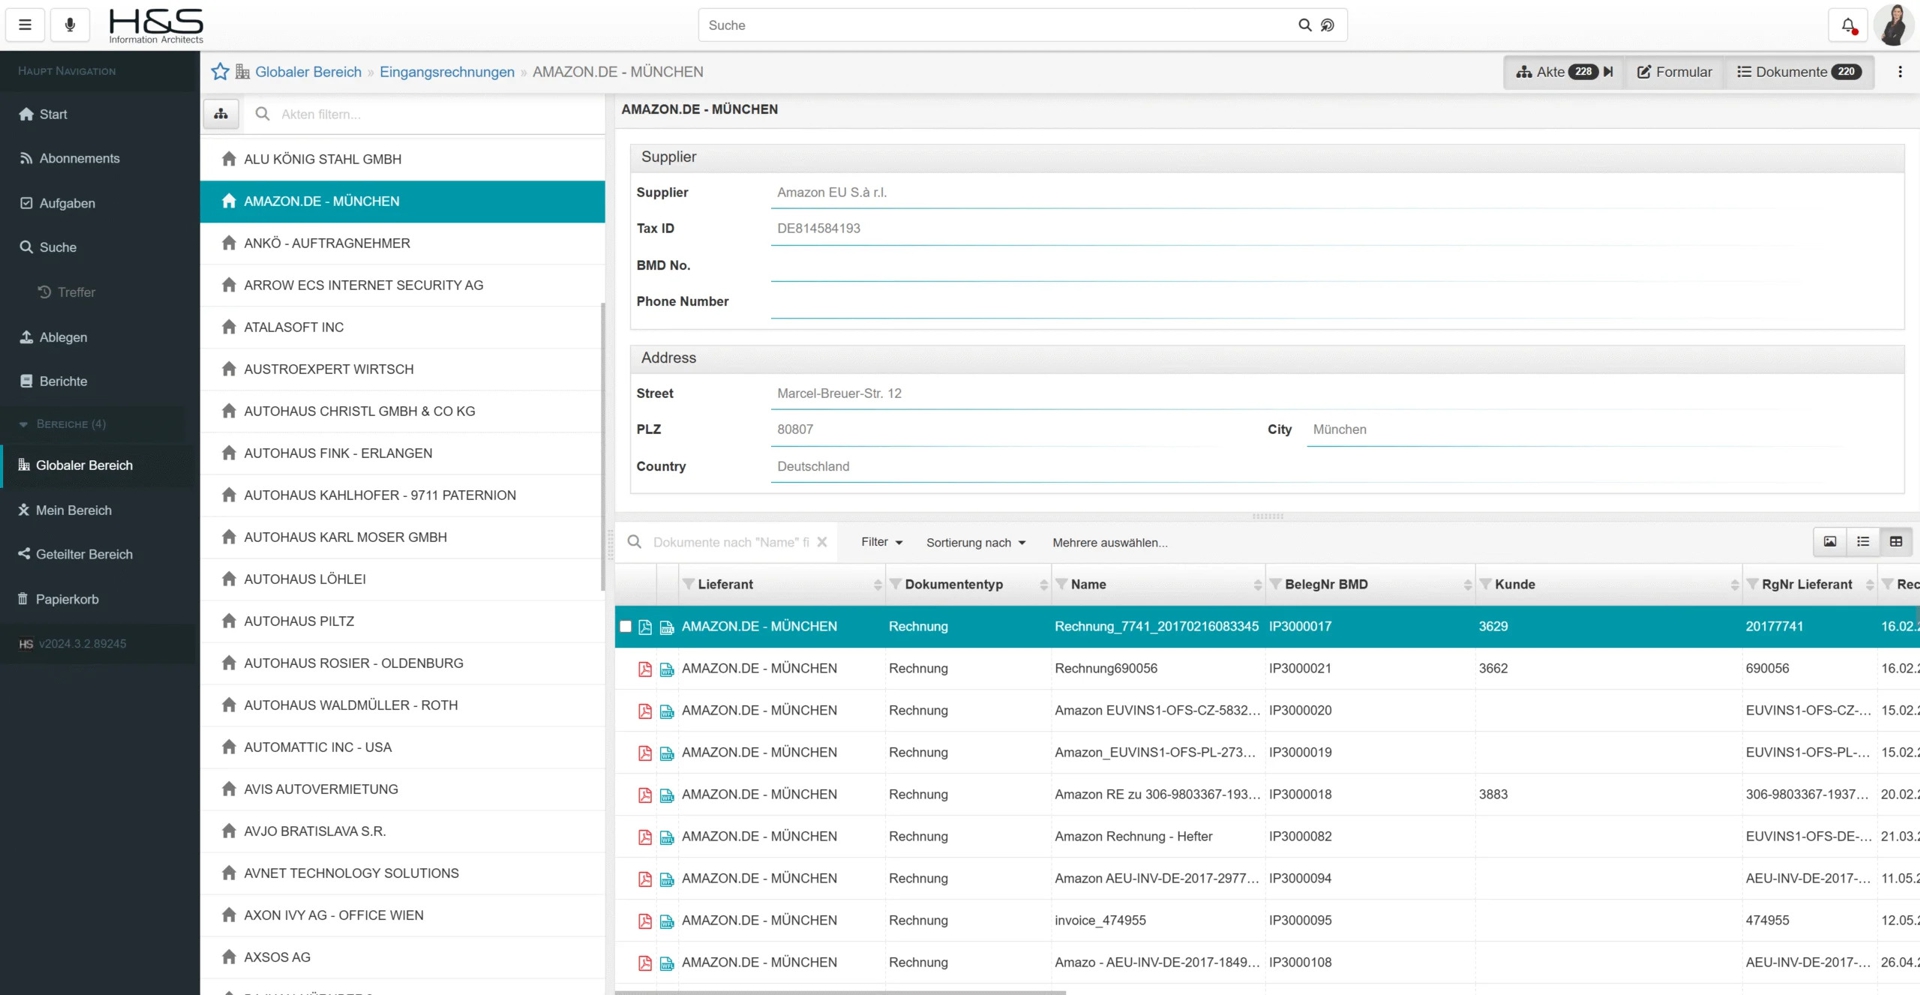The height and width of the screenshot is (995, 1920).
Task: Open the three-dot more options menu
Action: point(1900,72)
